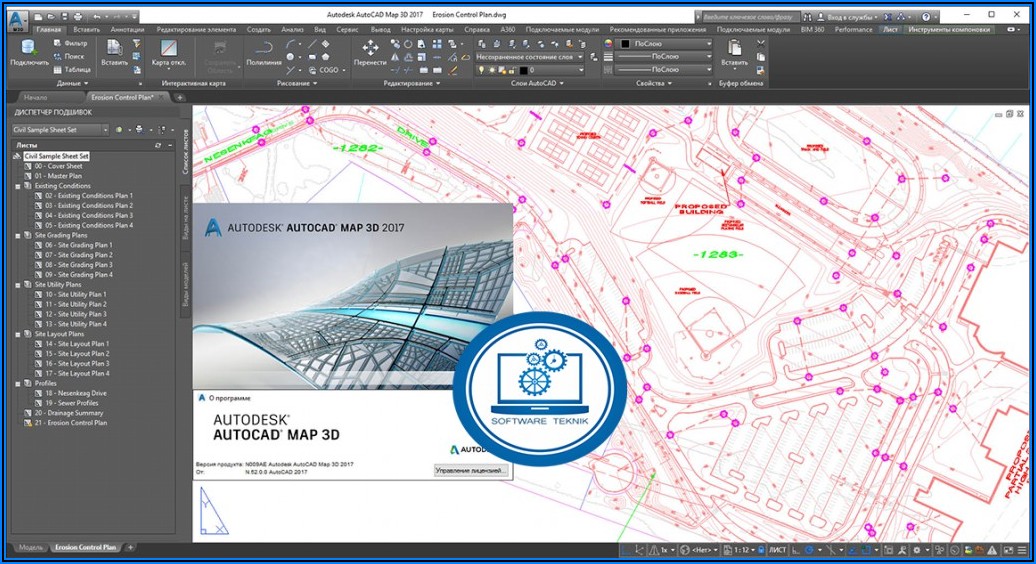1036x564 pixels.
Task: Click the help question mark icon
Action: click(x=926, y=17)
